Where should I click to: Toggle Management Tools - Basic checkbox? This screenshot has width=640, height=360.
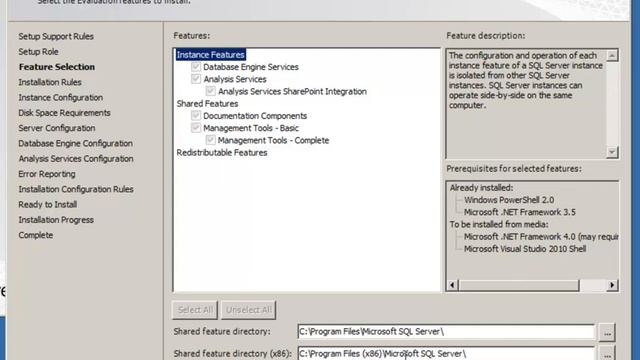[196, 128]
